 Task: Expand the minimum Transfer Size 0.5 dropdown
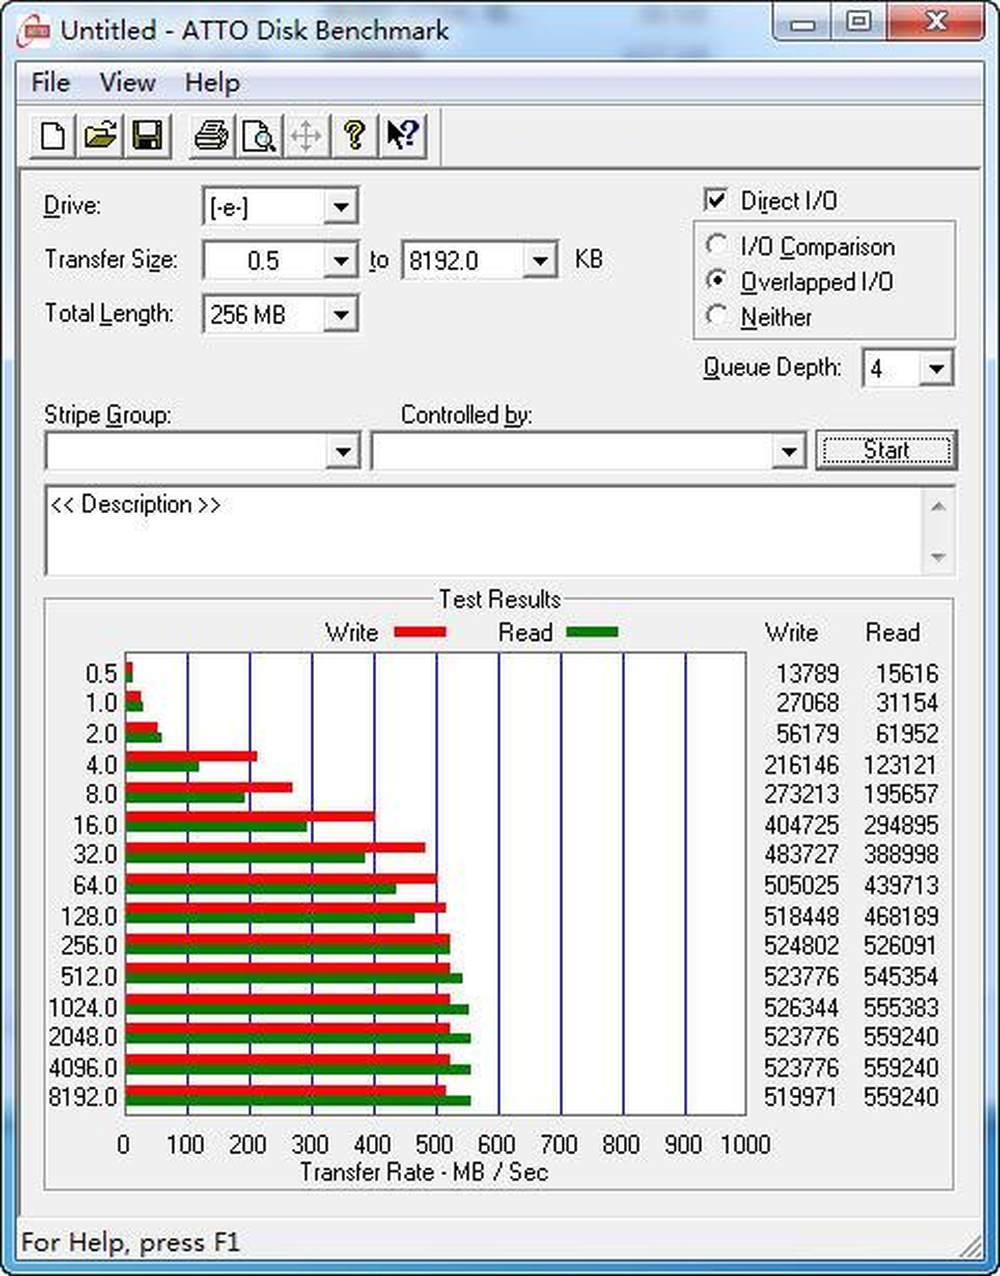click(341, 261)
